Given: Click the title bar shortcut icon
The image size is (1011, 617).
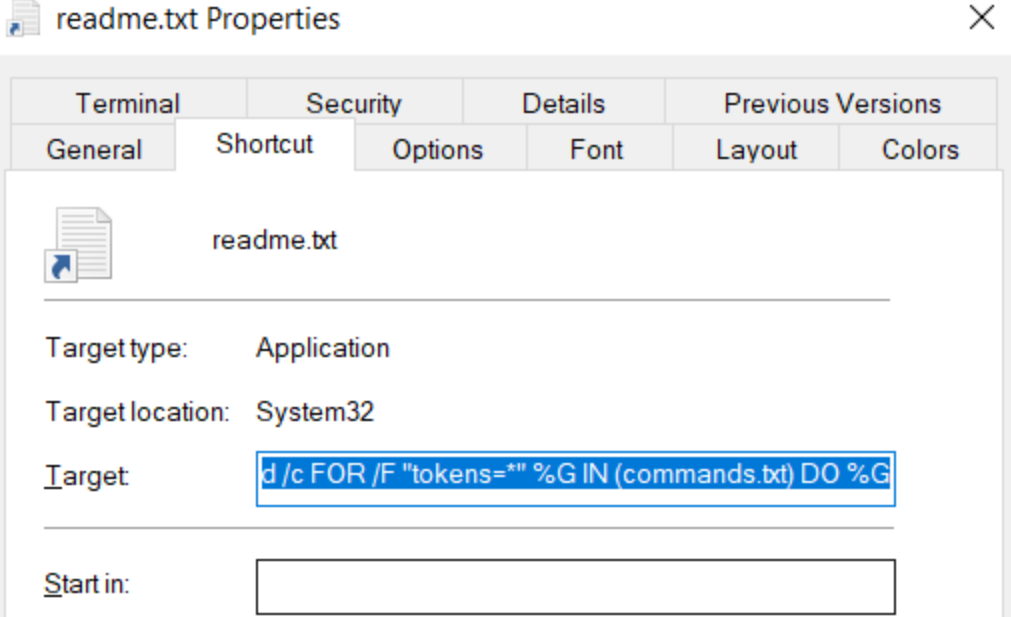Looking at the screenshot, I should (x=17, y=18).
